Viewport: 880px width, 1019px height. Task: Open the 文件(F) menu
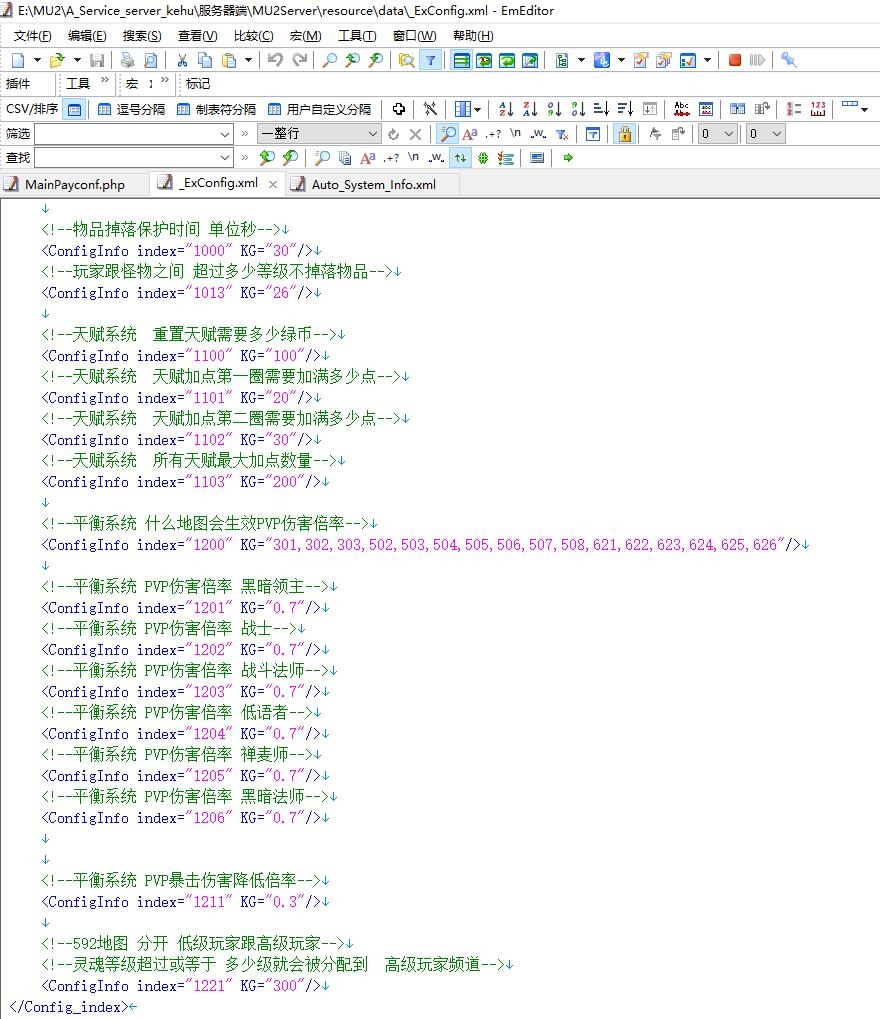32,36
